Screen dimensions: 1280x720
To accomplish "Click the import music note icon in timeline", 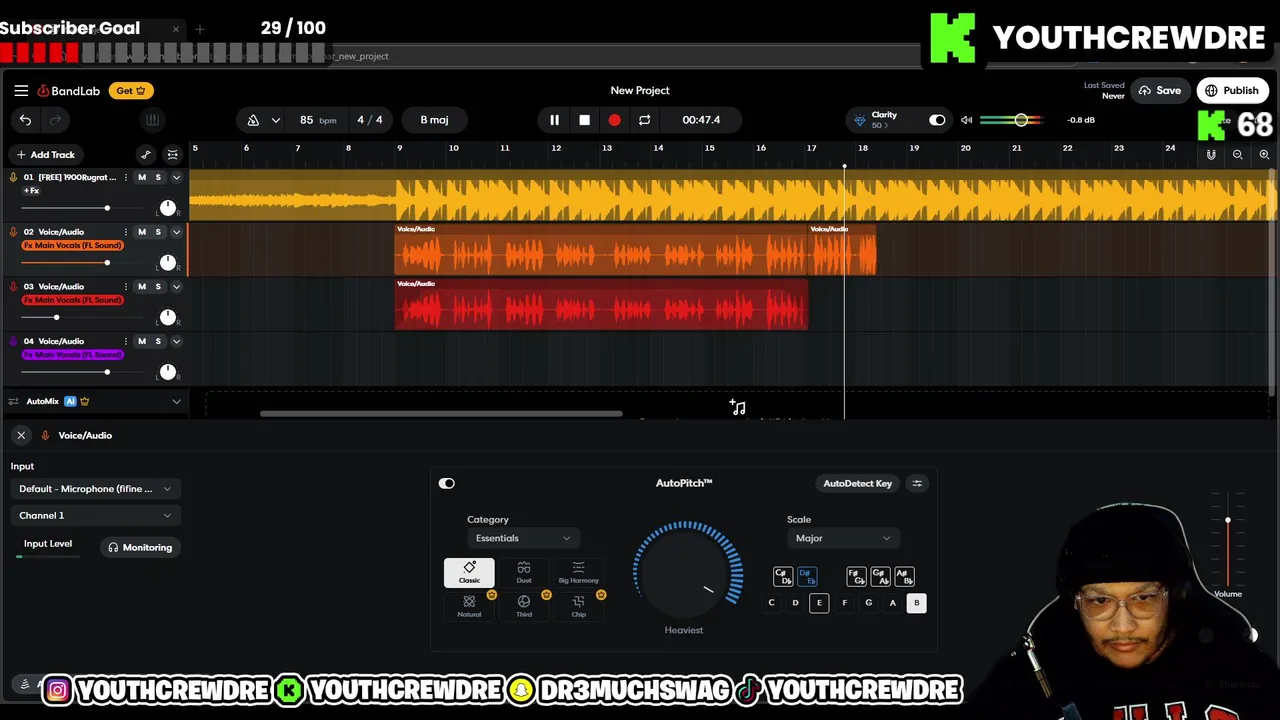I will coord(738,407).
